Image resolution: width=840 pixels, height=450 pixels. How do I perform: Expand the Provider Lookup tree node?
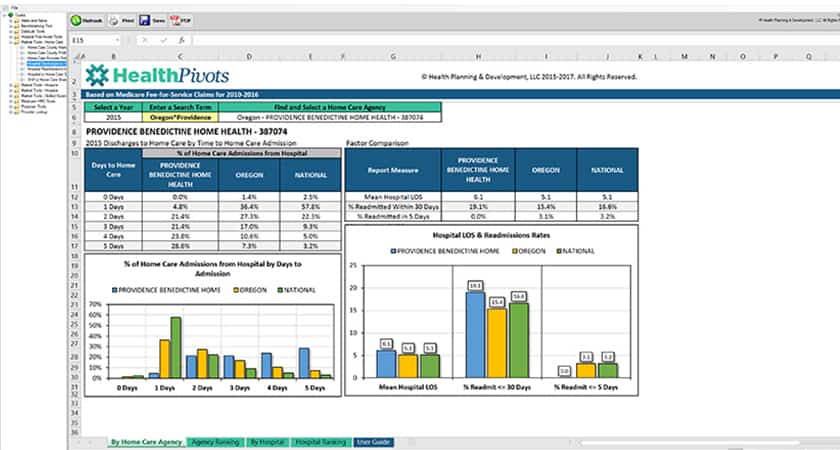coord(11,111)
